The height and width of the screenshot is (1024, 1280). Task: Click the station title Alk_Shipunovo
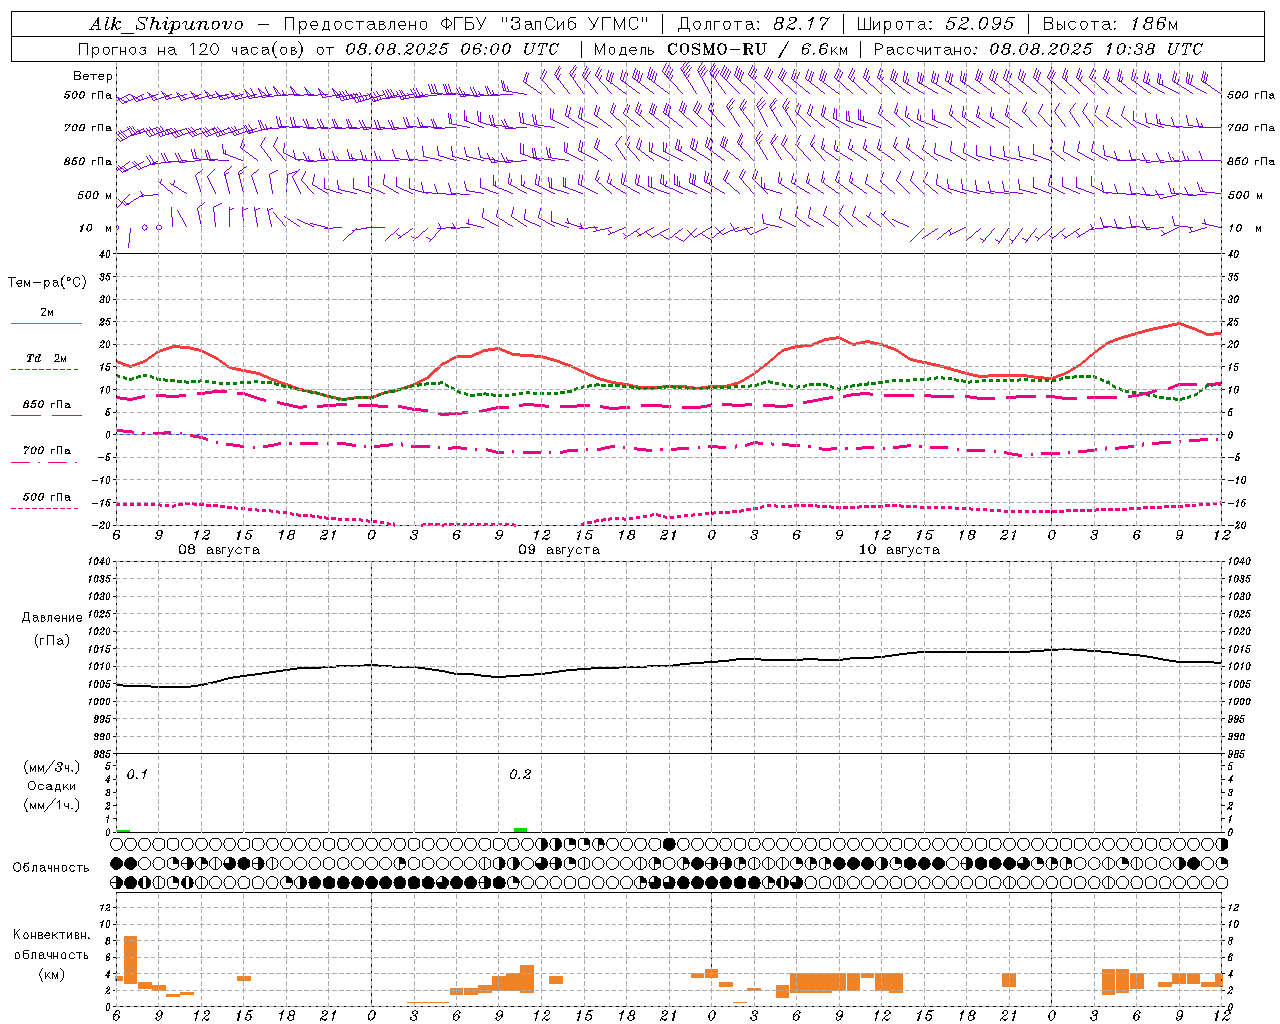166,24
